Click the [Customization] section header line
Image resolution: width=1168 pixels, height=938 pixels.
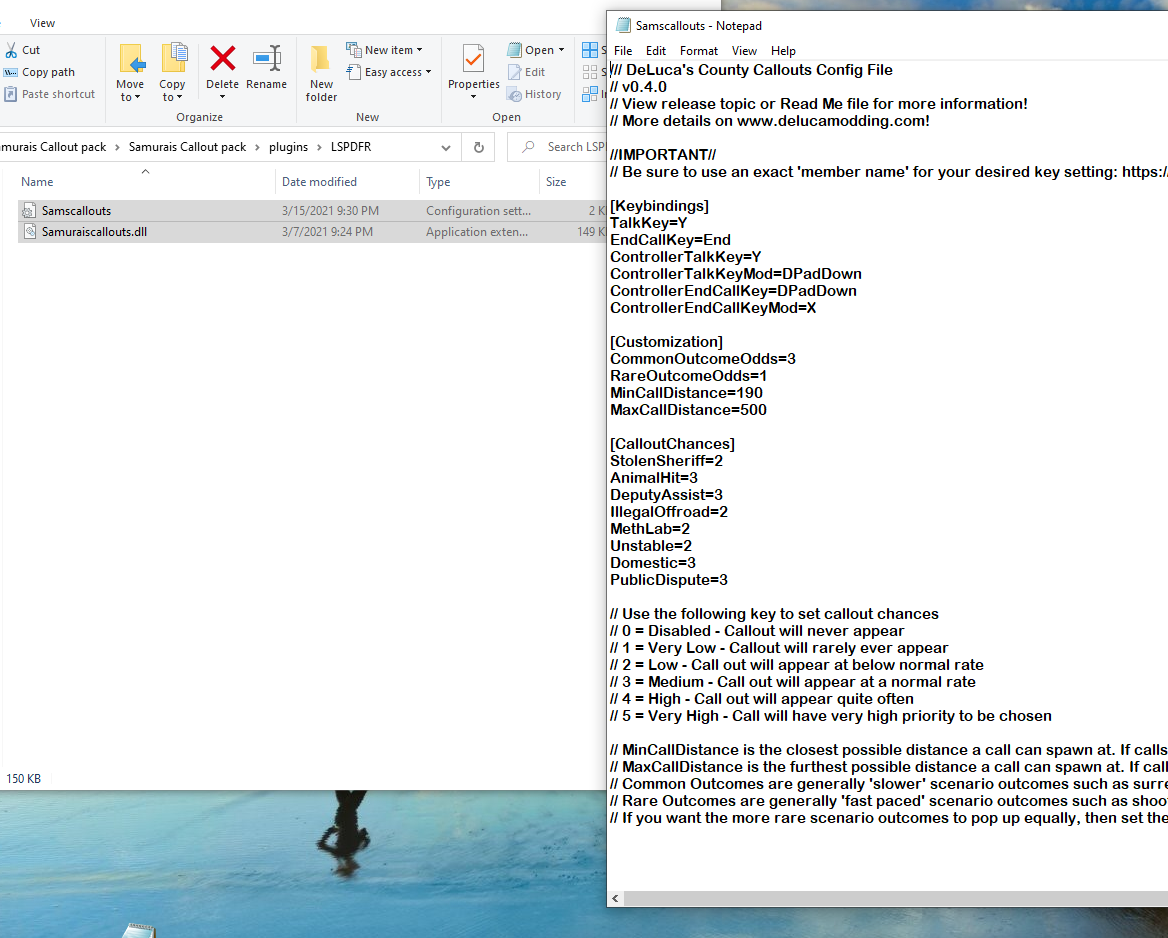click(667, 342)
